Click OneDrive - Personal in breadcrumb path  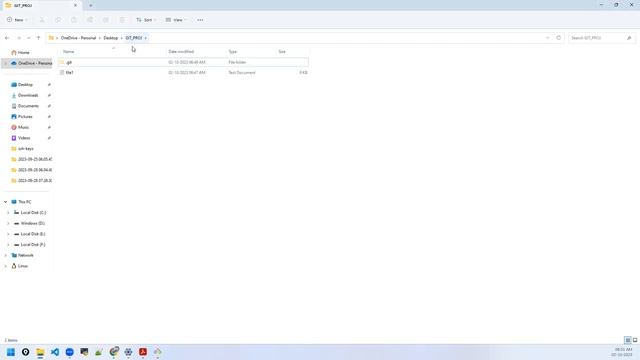[x=78, y=38]
